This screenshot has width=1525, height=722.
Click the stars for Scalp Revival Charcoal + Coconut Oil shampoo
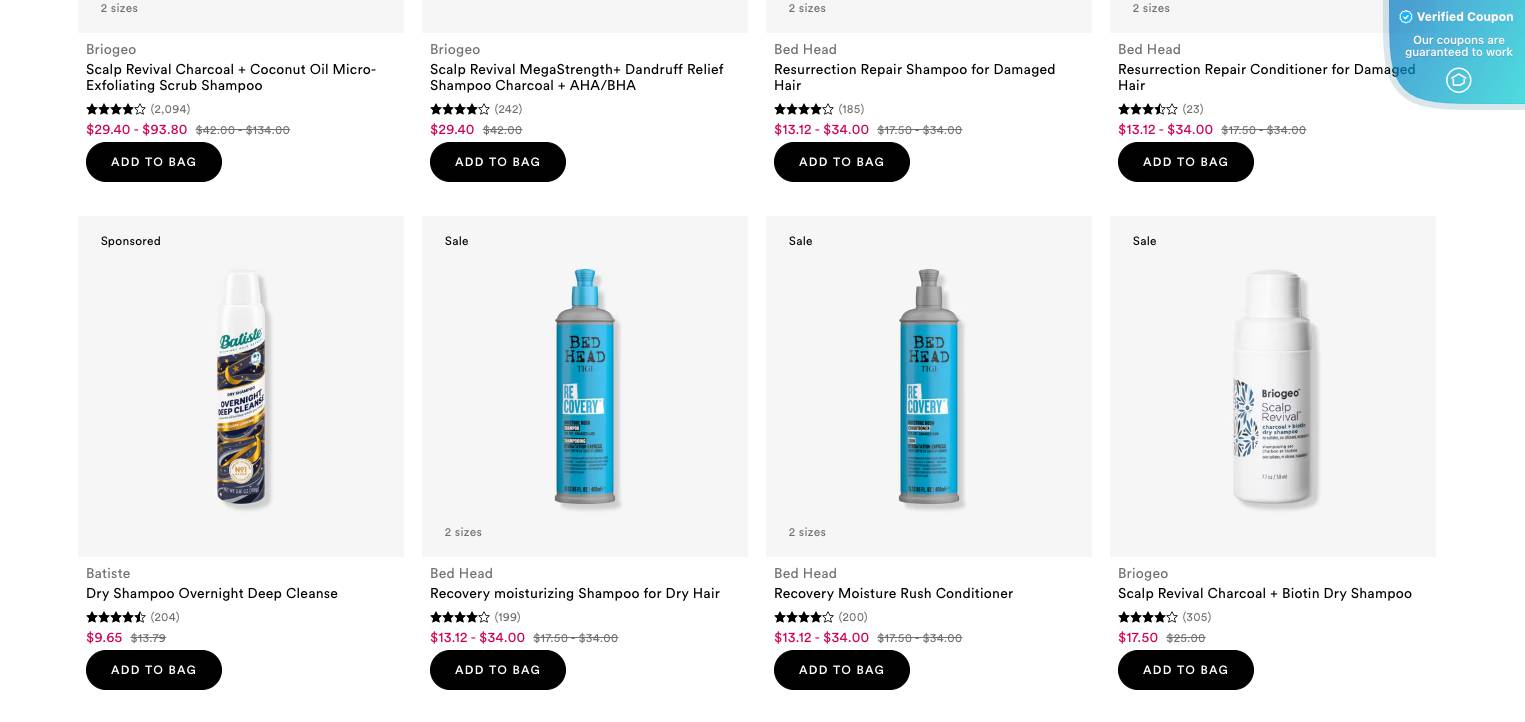pos(116,109)
